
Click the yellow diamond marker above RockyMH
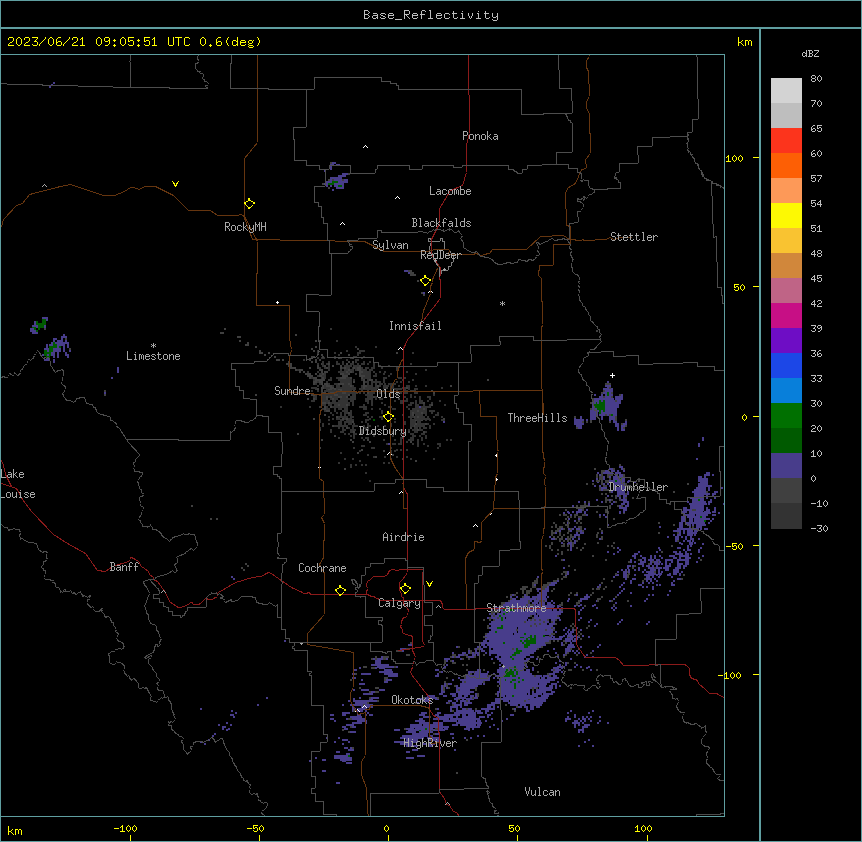pos(249,203)
